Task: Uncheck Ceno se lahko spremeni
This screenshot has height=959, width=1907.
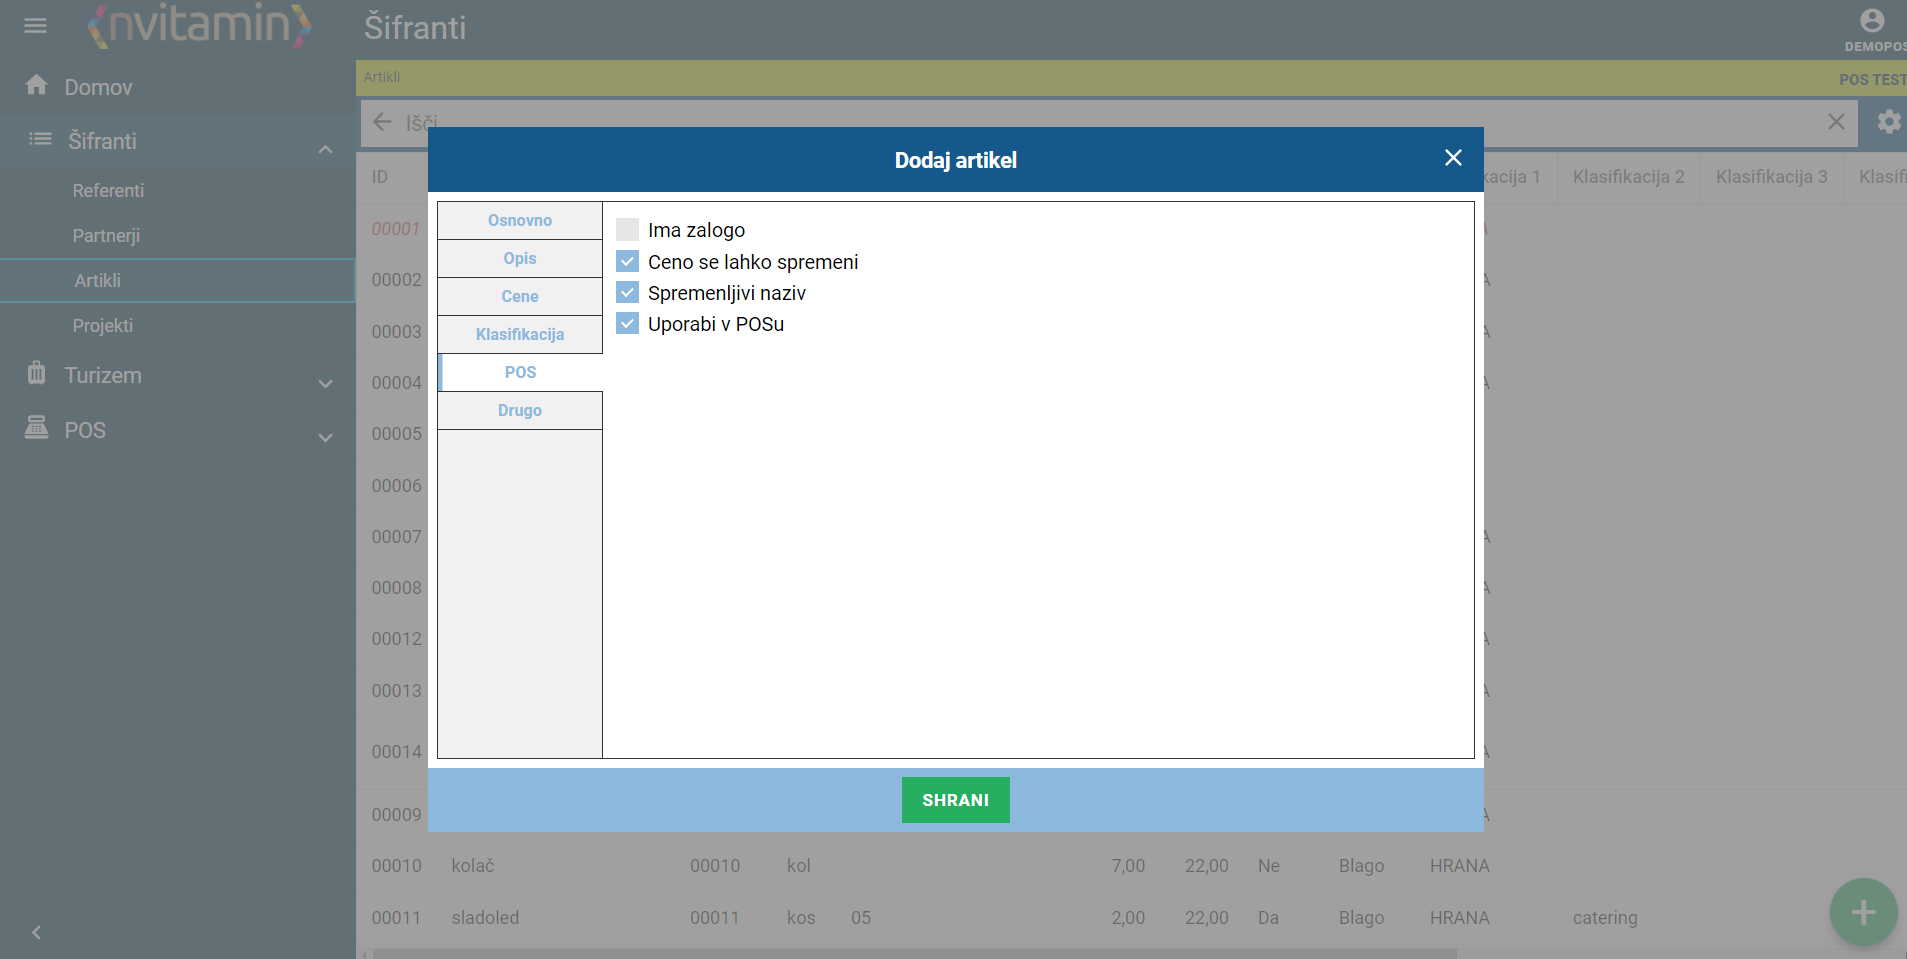Action: coord(627,262)
